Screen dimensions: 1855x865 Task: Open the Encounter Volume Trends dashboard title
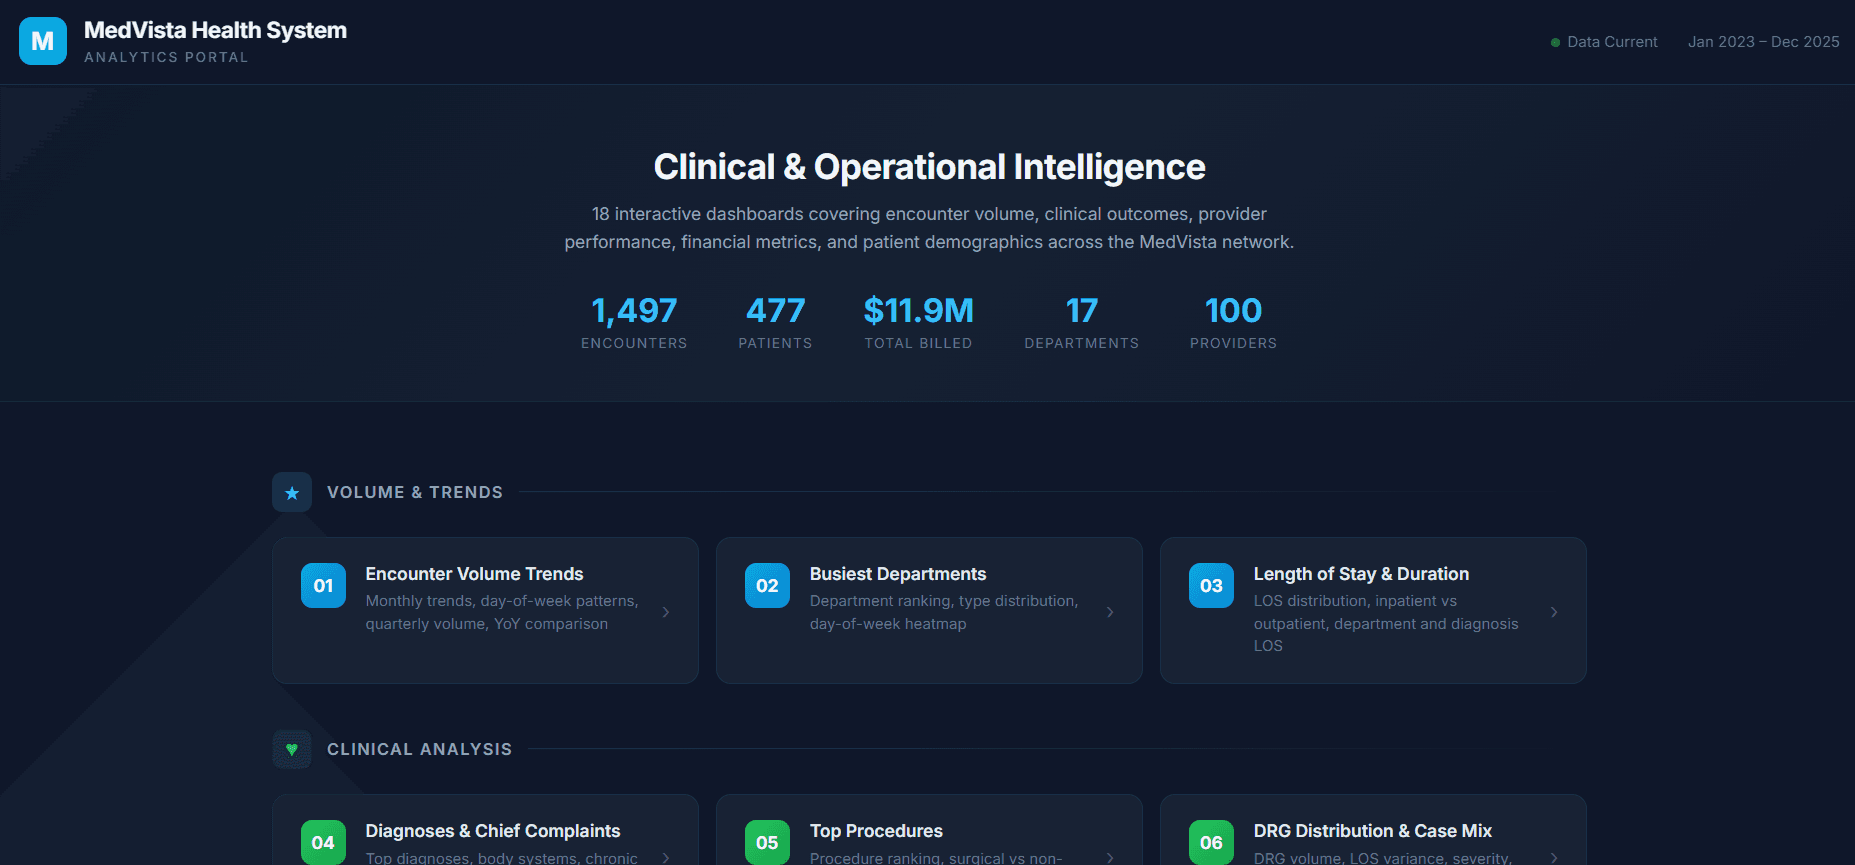point(474,574)
